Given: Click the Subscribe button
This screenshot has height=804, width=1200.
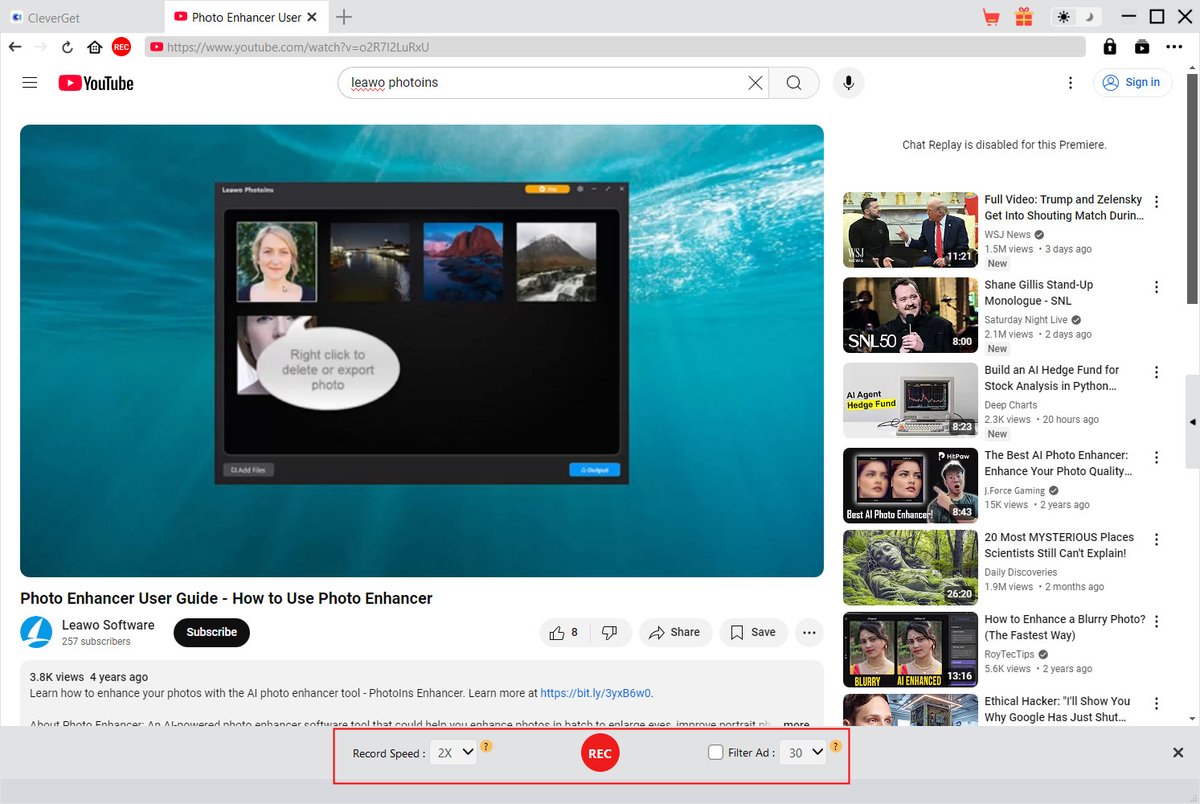Looking at the screenshot, I should (211, 632).
